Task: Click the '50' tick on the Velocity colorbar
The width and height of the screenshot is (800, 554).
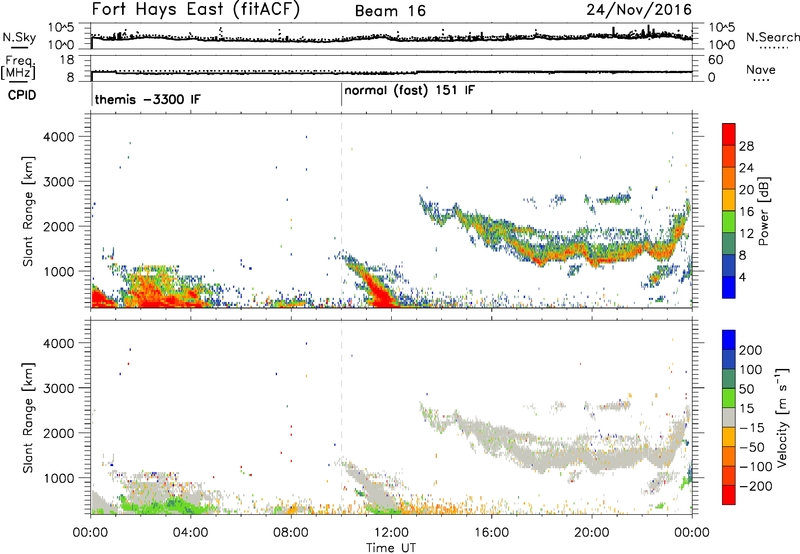Action: (746, 389)
